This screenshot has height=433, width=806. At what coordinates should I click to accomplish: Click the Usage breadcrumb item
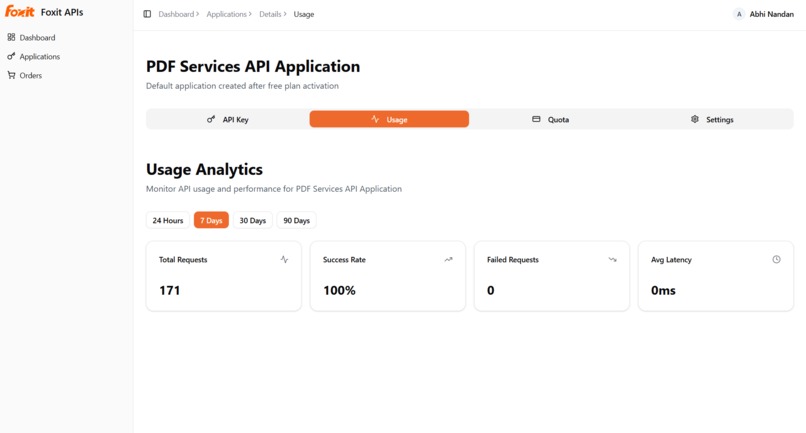pyautogui.click(x=304, y=14)
